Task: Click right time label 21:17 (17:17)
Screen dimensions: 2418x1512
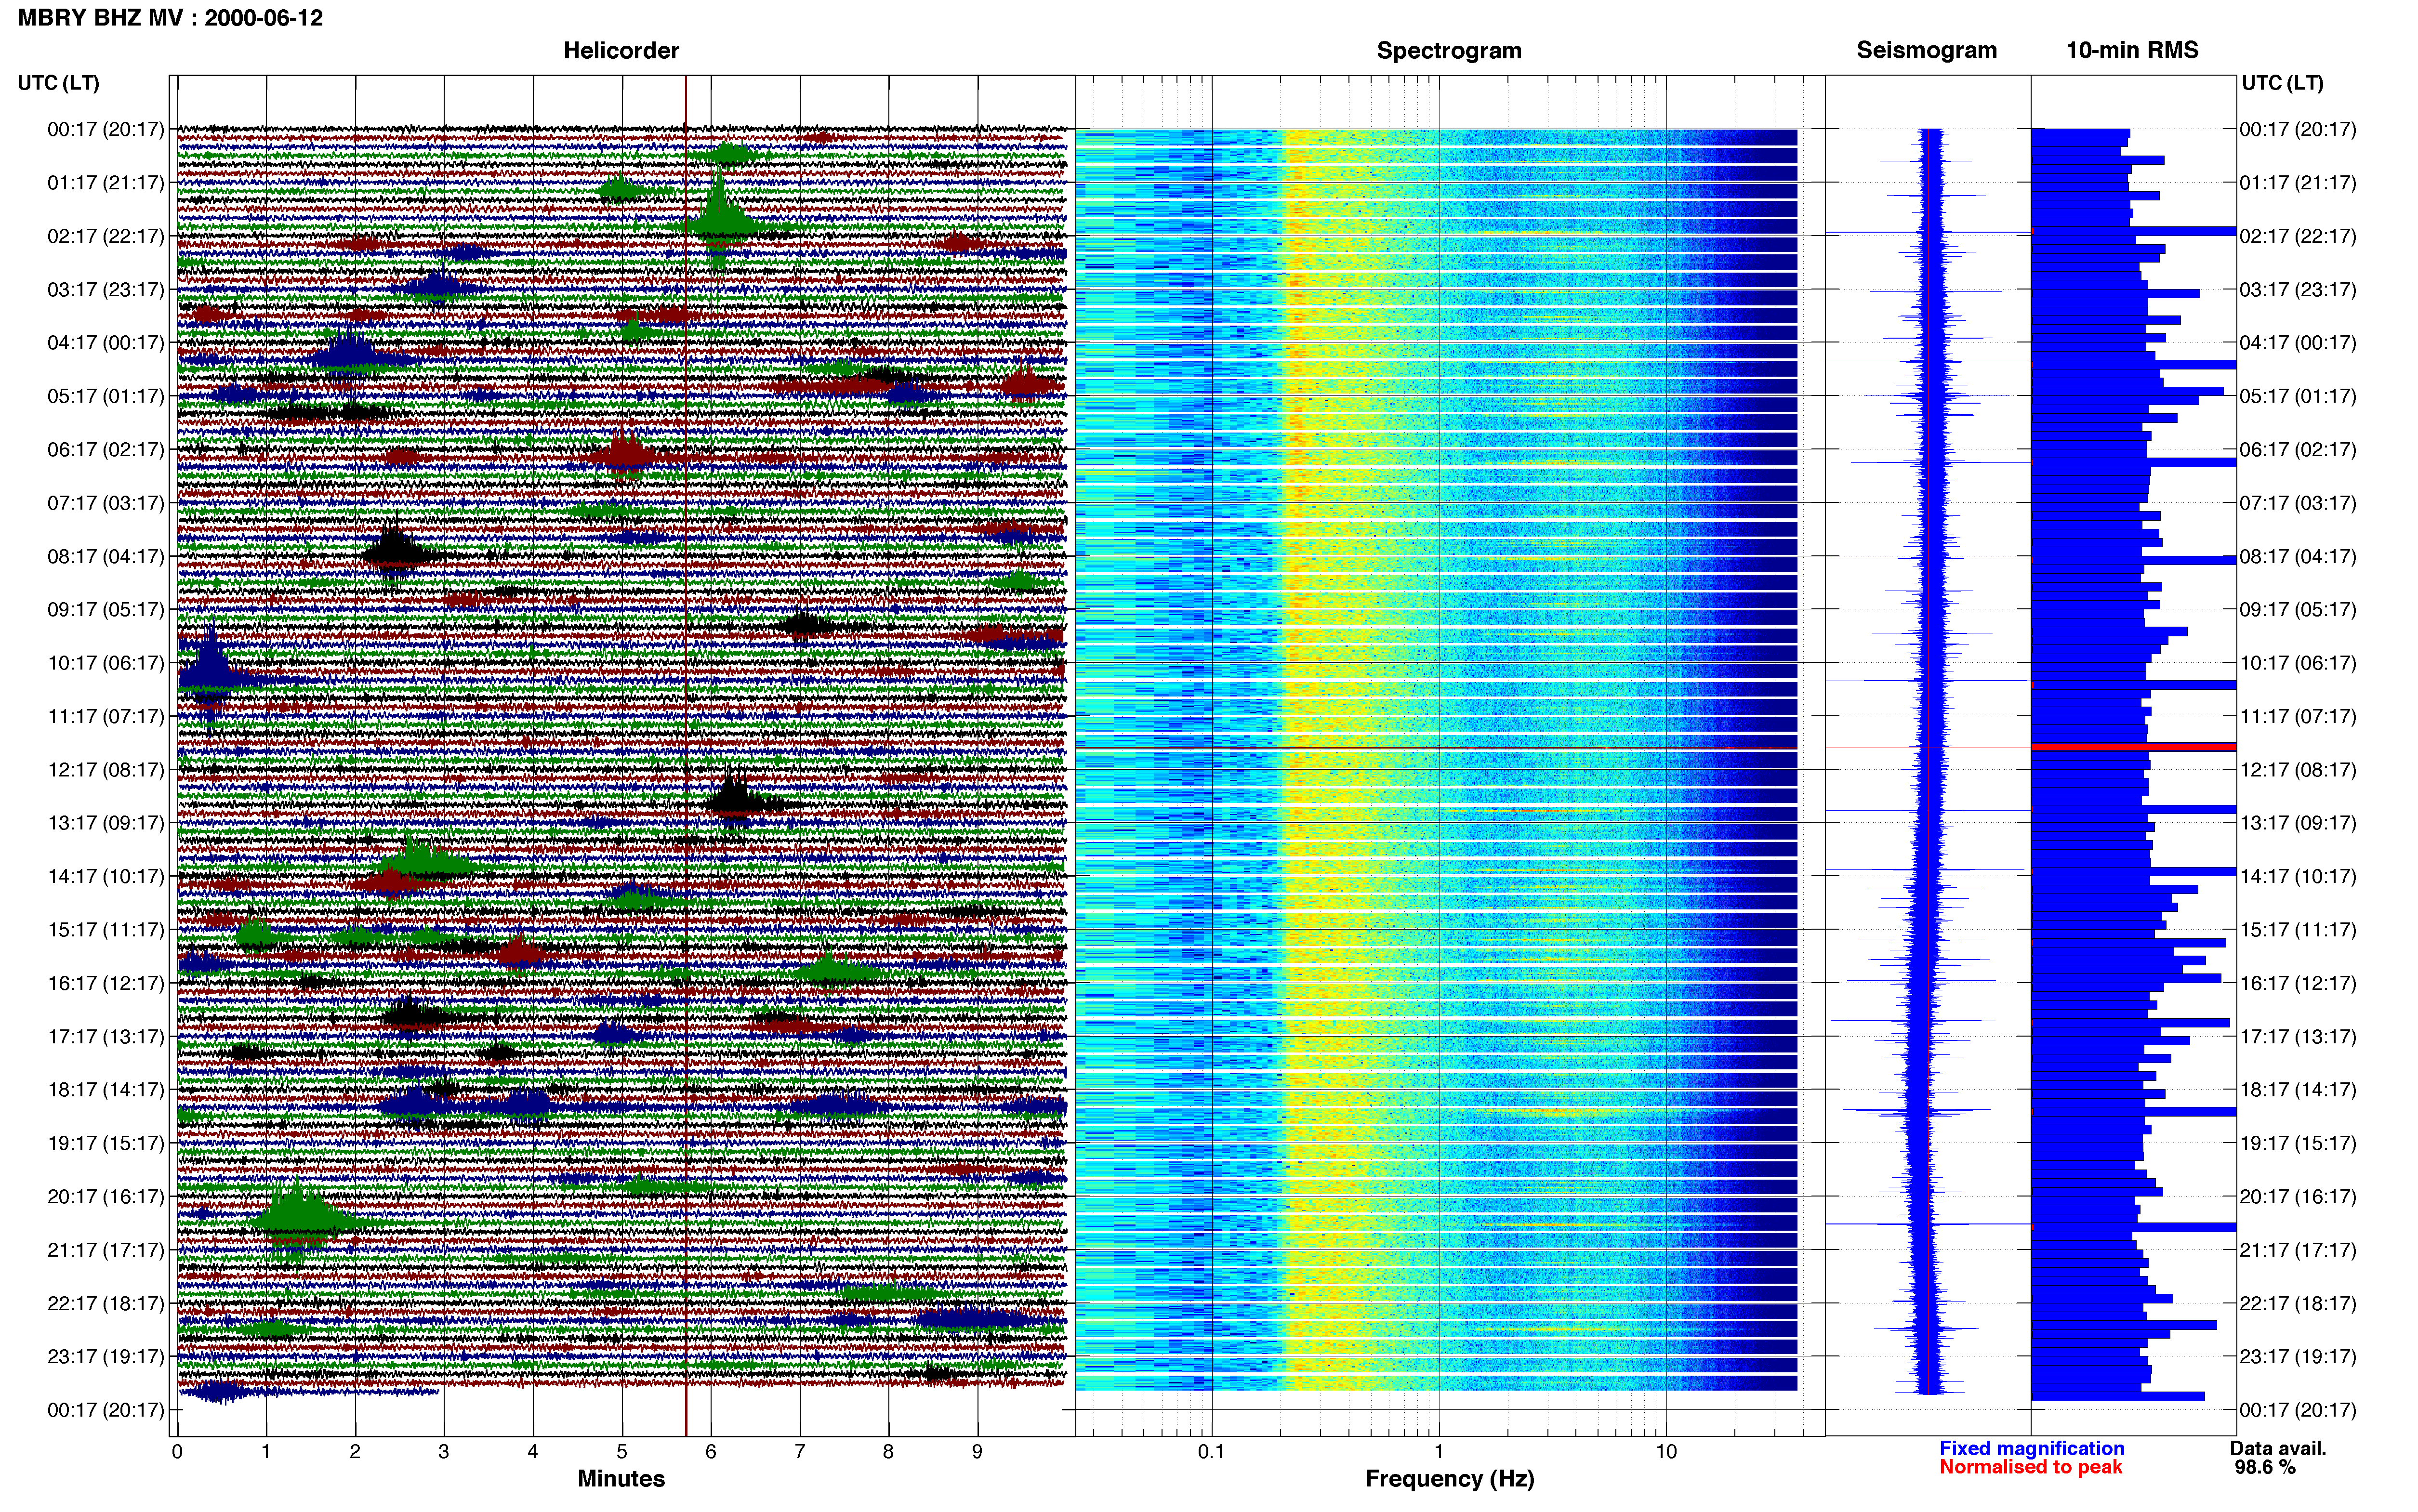Action: click(2298, 1250)
